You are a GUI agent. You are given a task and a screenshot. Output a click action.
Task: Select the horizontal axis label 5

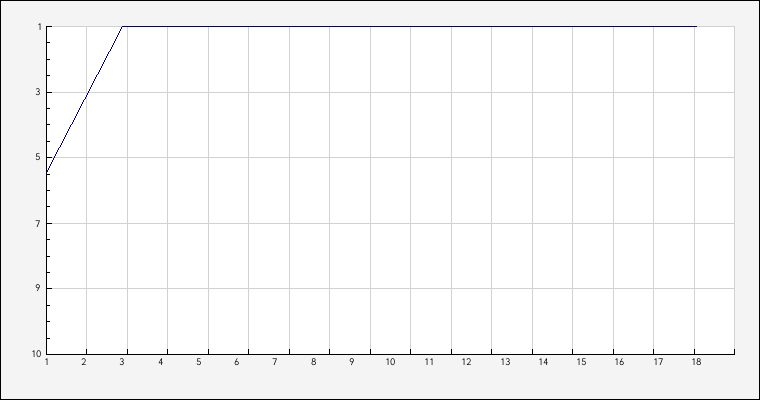[x=199, y=362]
